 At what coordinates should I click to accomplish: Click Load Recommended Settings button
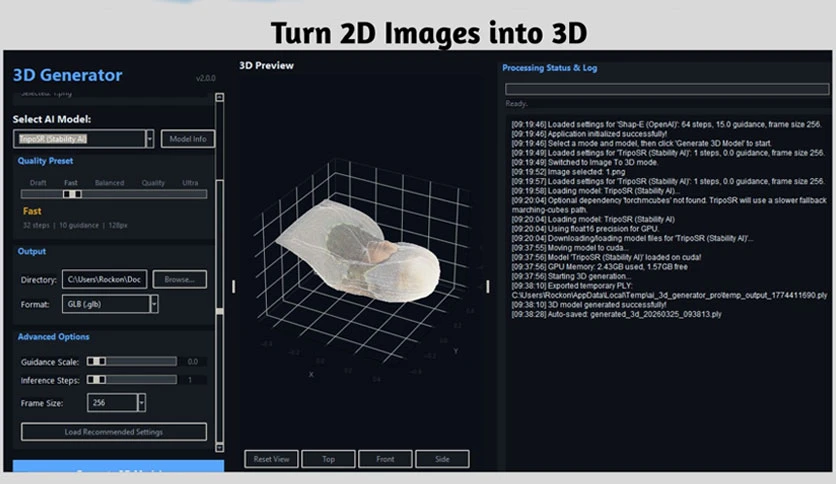point(114,432)
